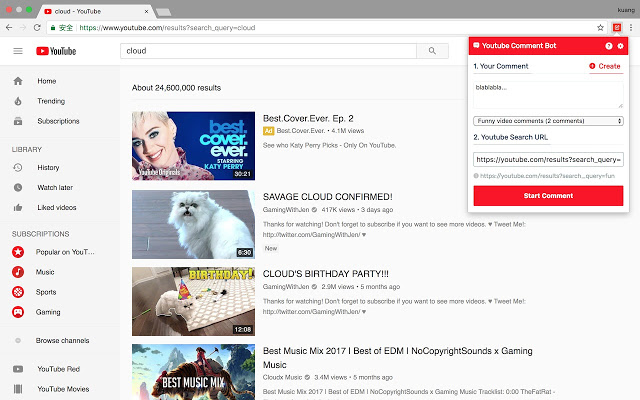Open the Best Music Mix 2017 video title
The image size is (640, 400).
pyautogui.click(x=398, y=358)
